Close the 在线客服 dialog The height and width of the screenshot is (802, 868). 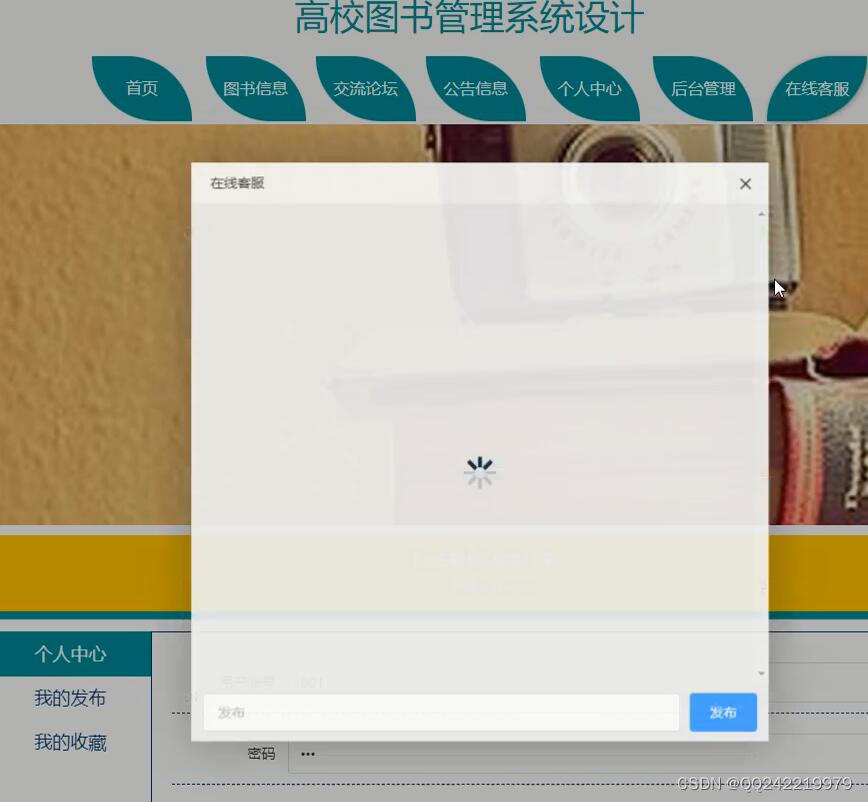pyautogui.click(x=745, y=184)
